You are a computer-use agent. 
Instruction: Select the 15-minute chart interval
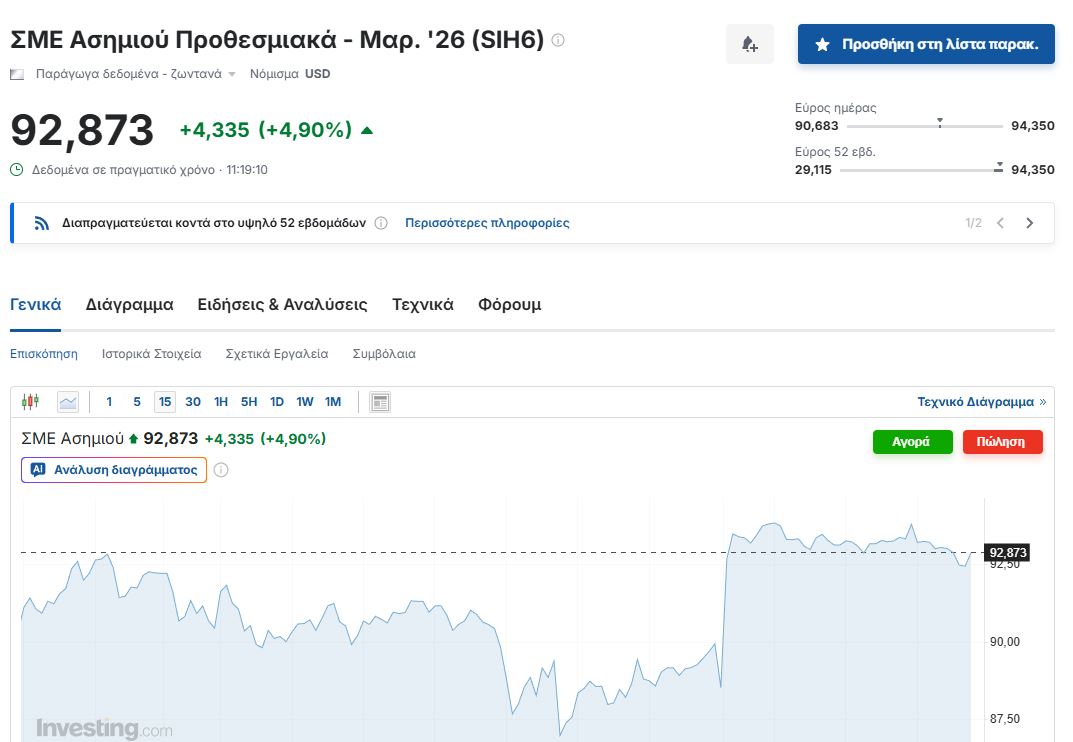tap(165, 402)
